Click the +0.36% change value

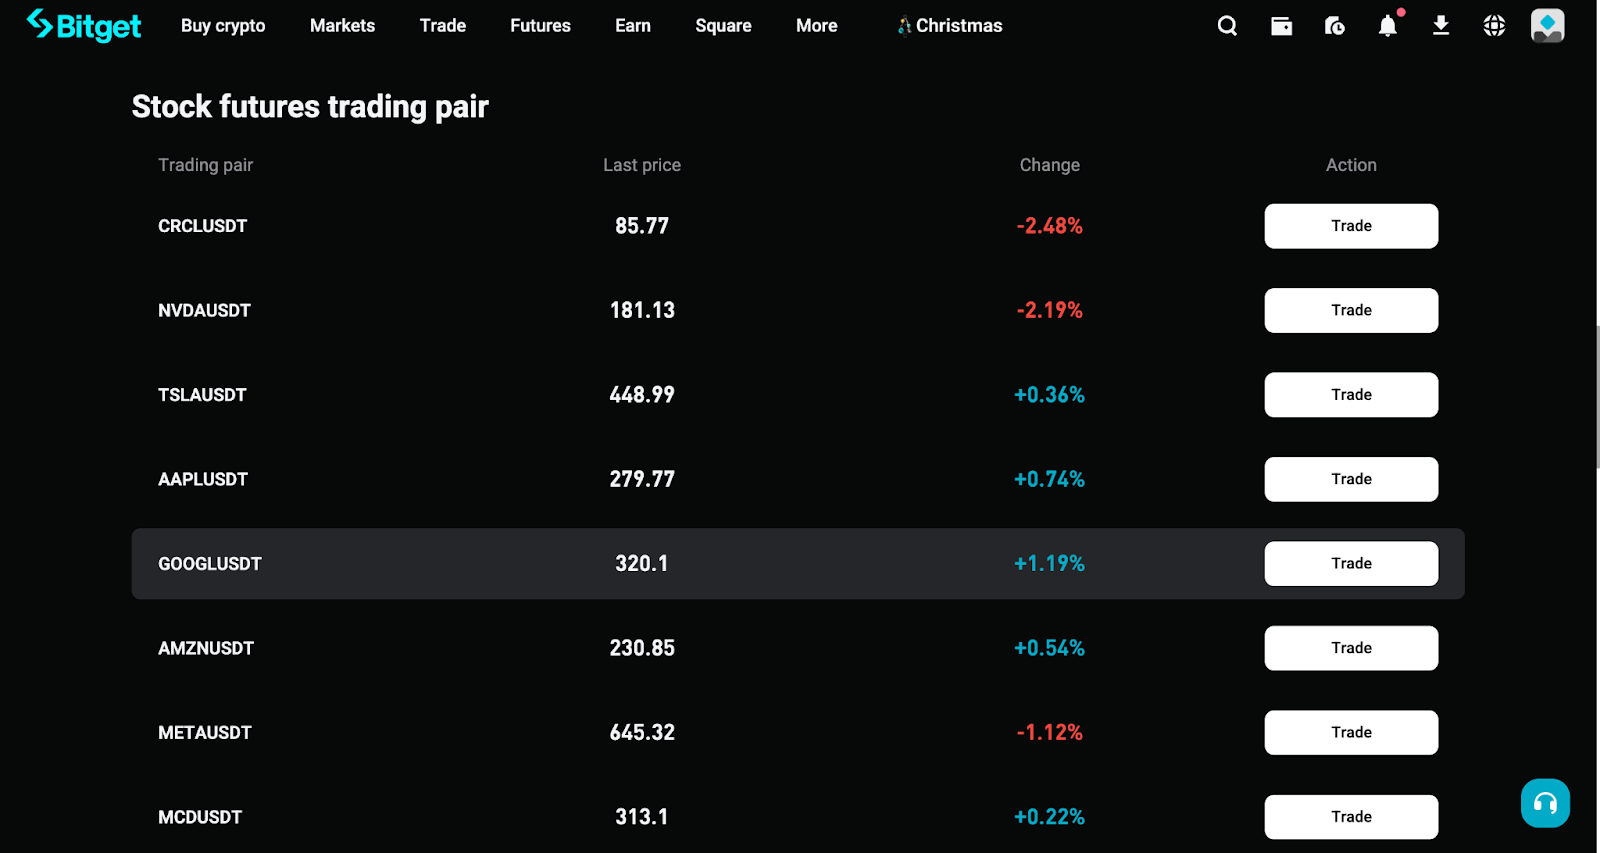[x=1049, y=395]
